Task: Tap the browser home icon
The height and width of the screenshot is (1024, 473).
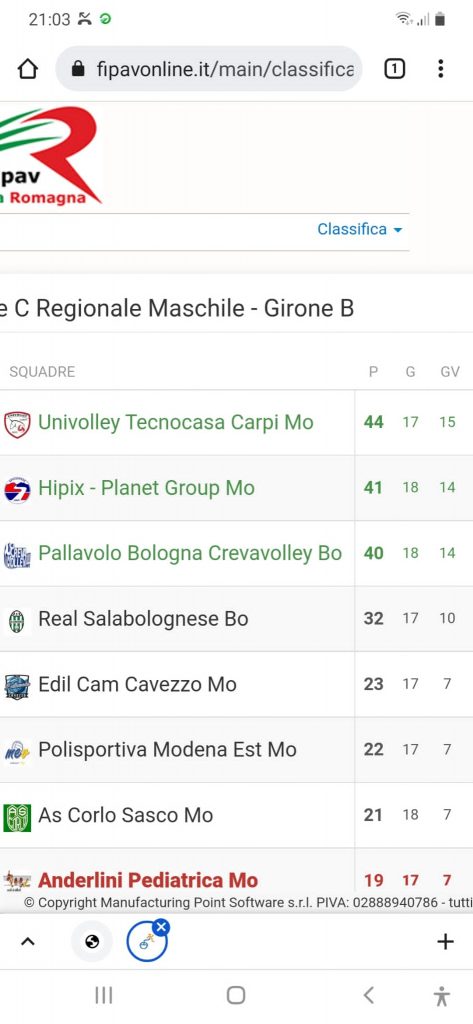Action: pos(27,69)
